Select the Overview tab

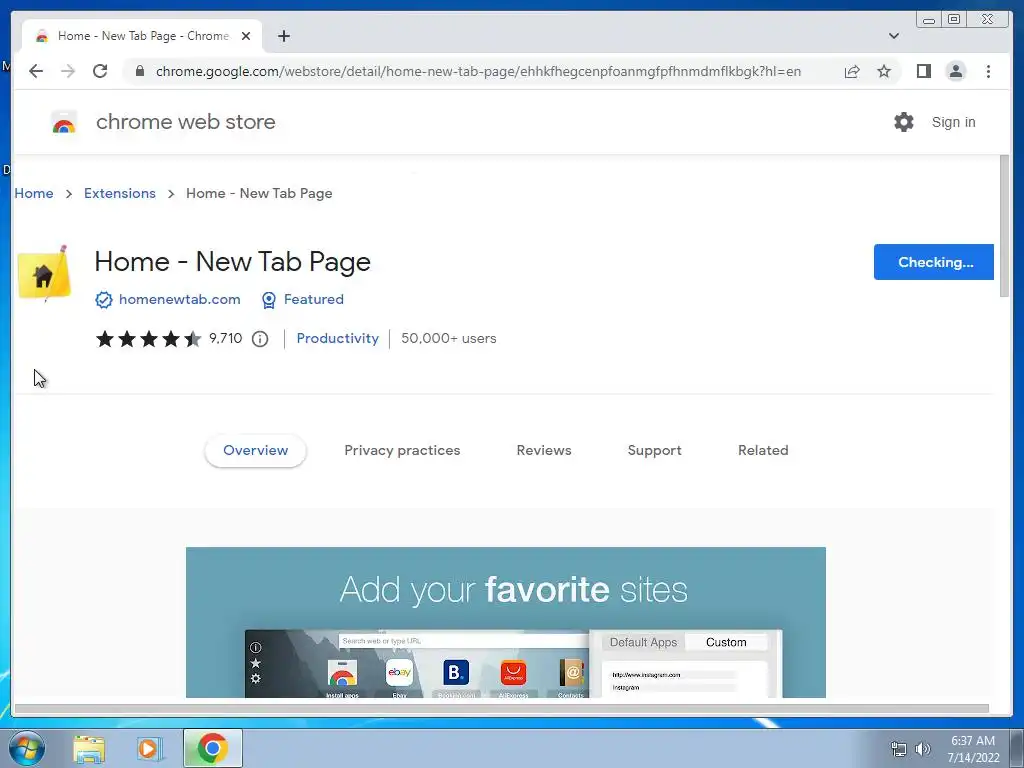[x=255, y=451]
